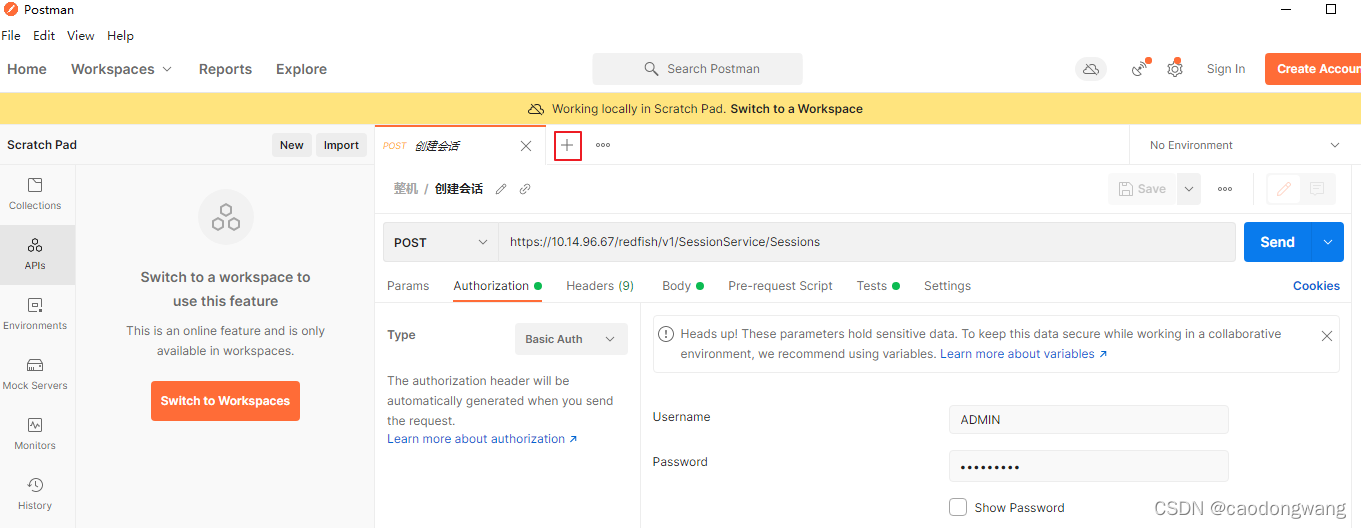Select the APIs sidebar icon
The image size is (1361, 528).
click(x=35, y=254)
